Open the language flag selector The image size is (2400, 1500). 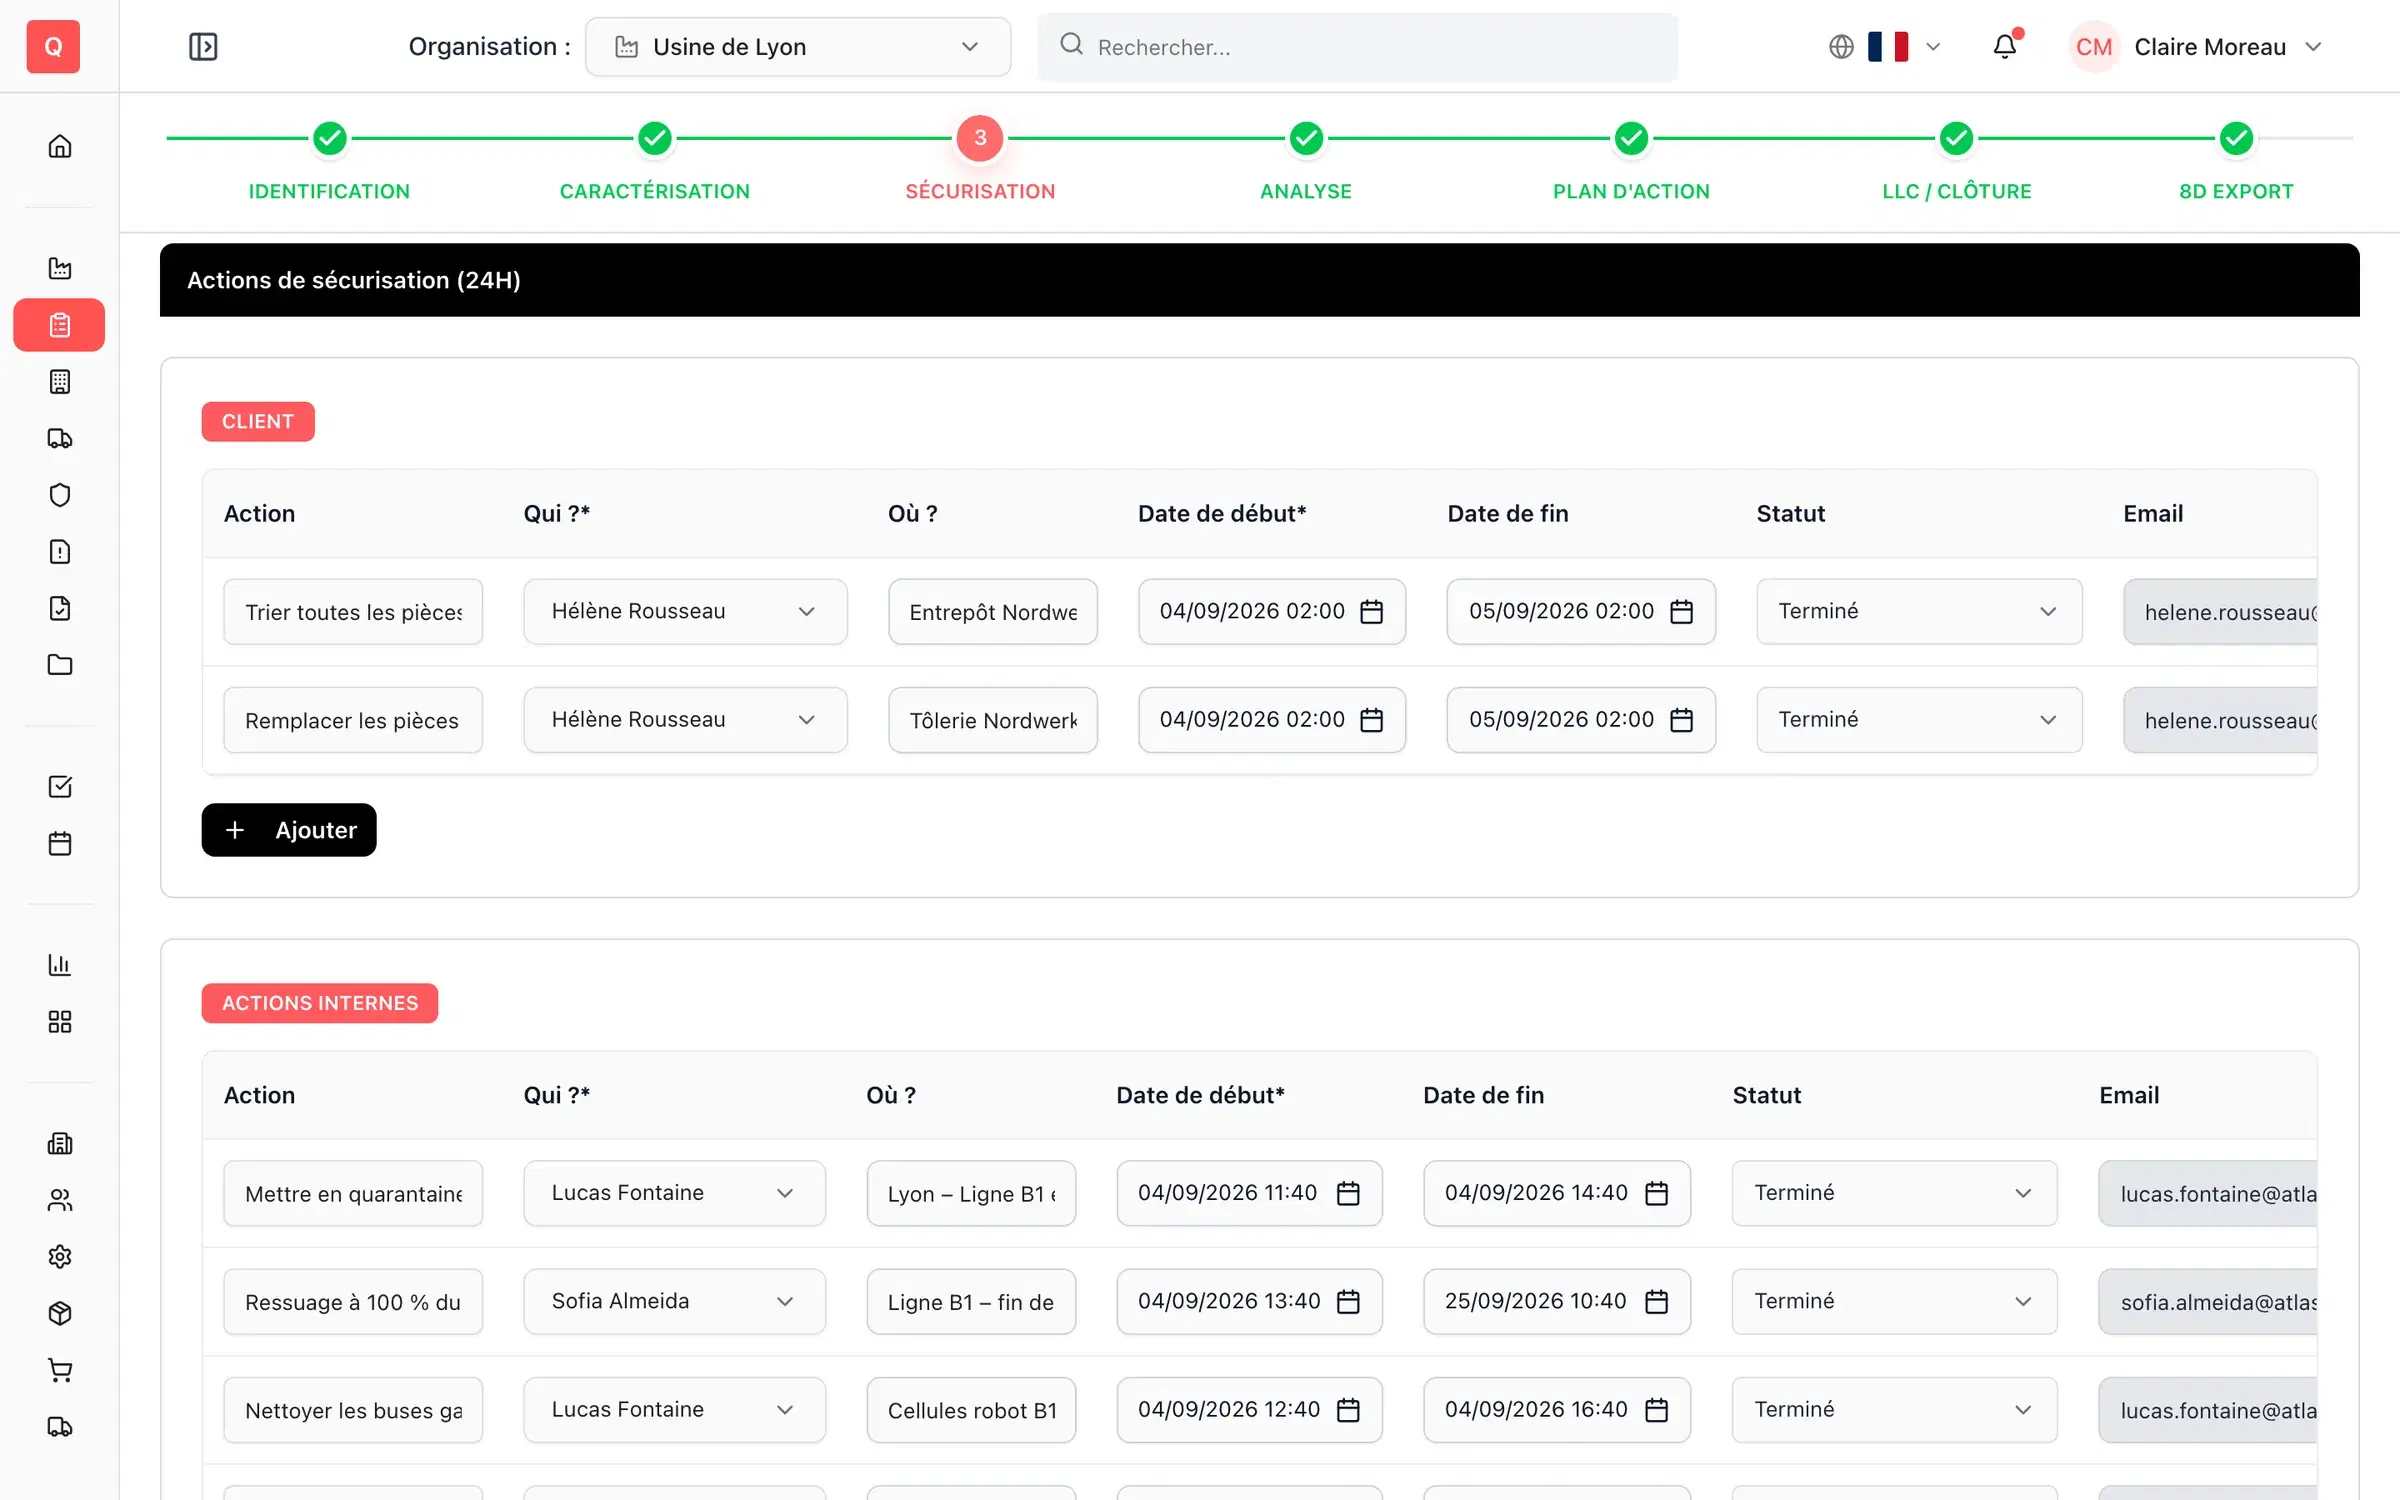[1886, 47]
